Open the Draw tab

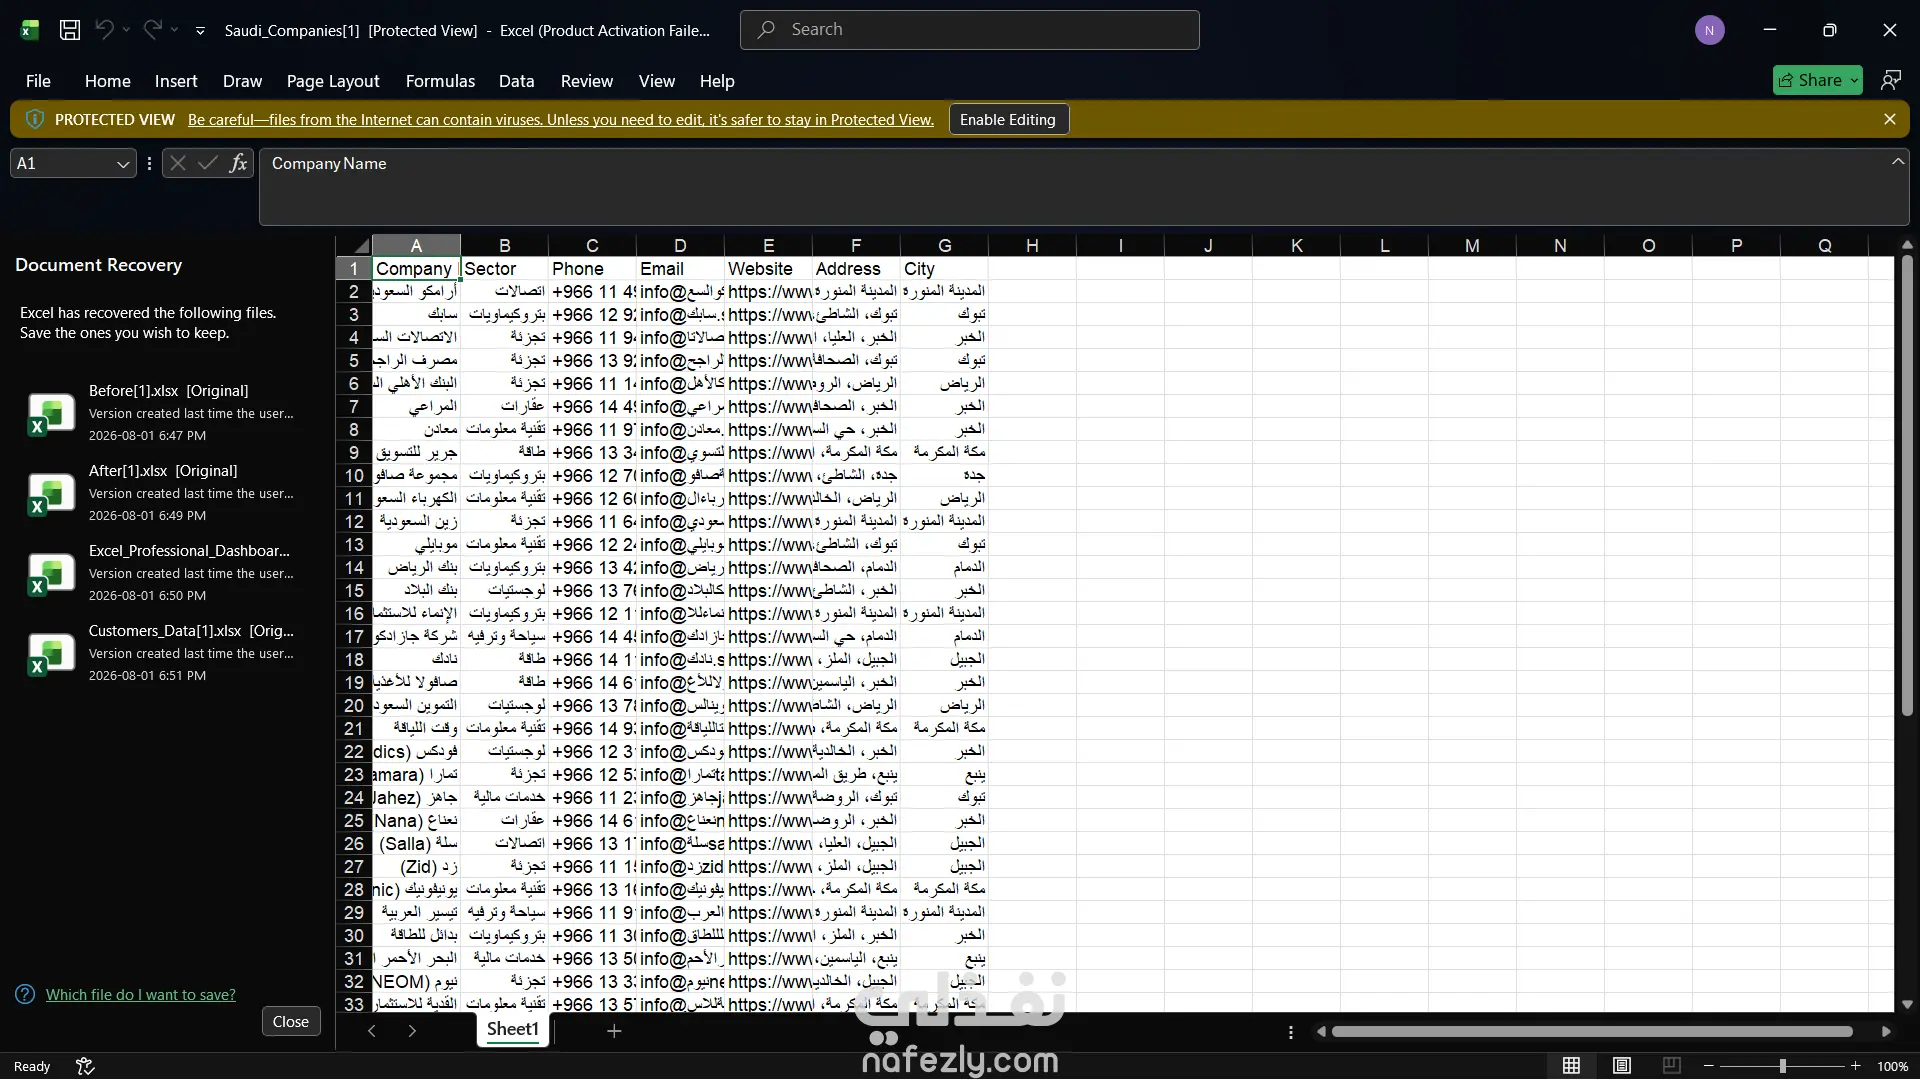pos(242,81)
